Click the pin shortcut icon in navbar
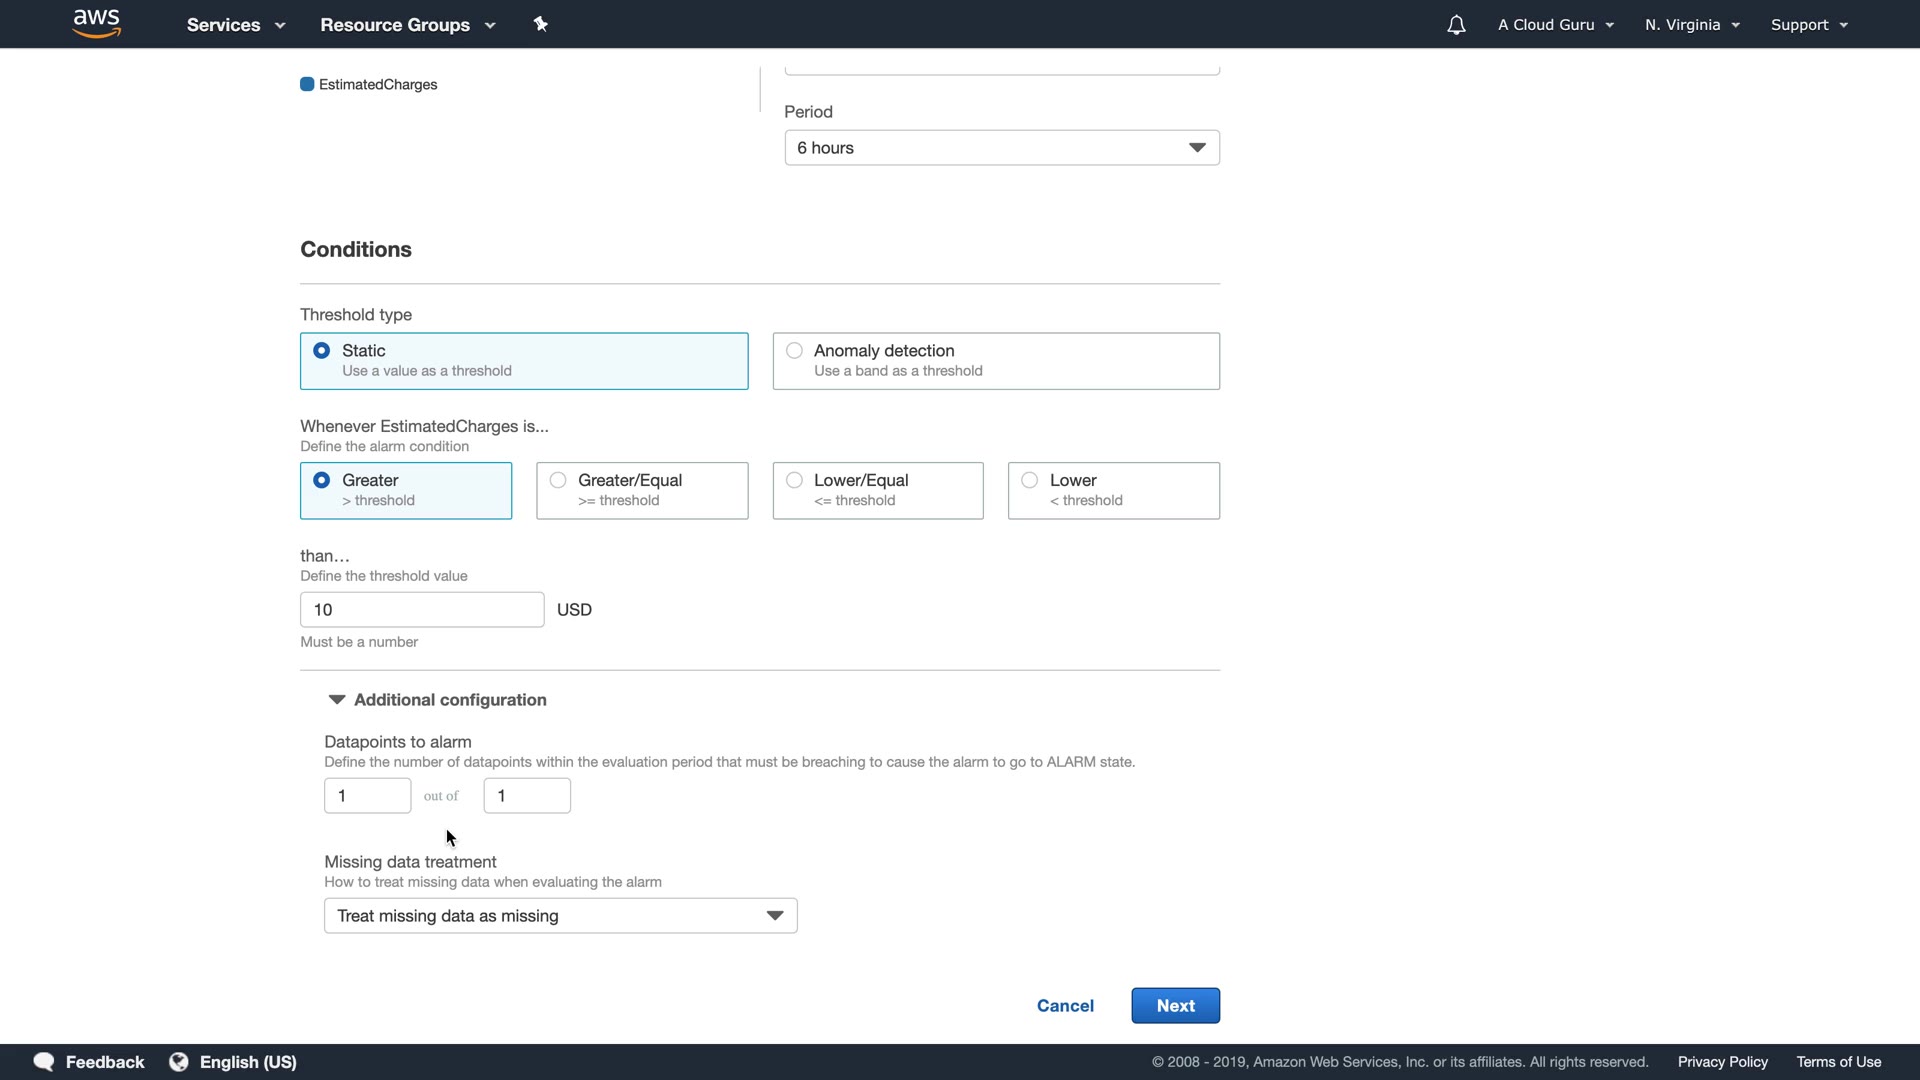The width and height of the screenshot is (1920, 1080). tap(540, 24)
